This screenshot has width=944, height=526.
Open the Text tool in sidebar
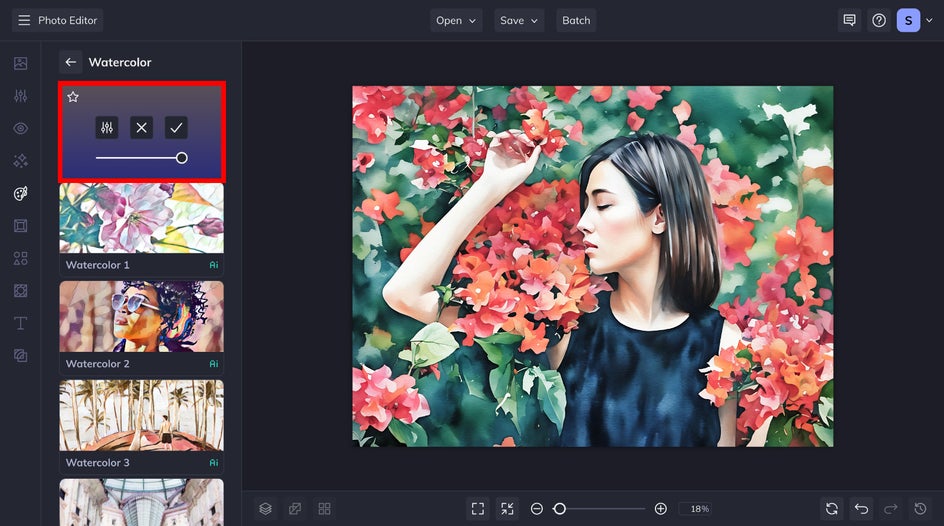(20, 323)
